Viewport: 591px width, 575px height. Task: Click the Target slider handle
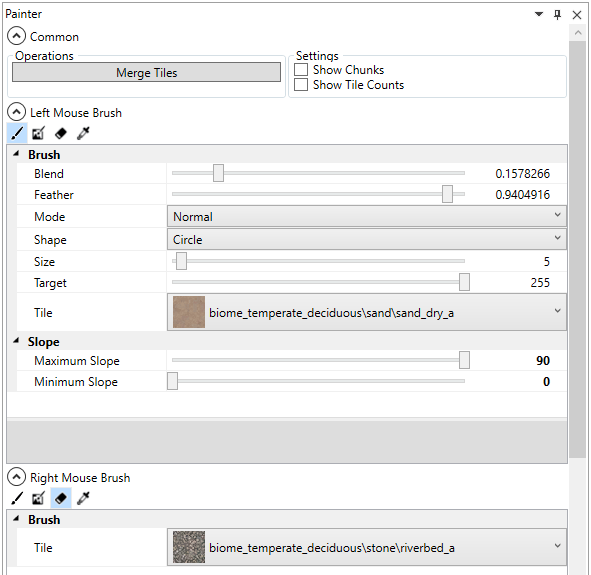click(x=464, y=282)
